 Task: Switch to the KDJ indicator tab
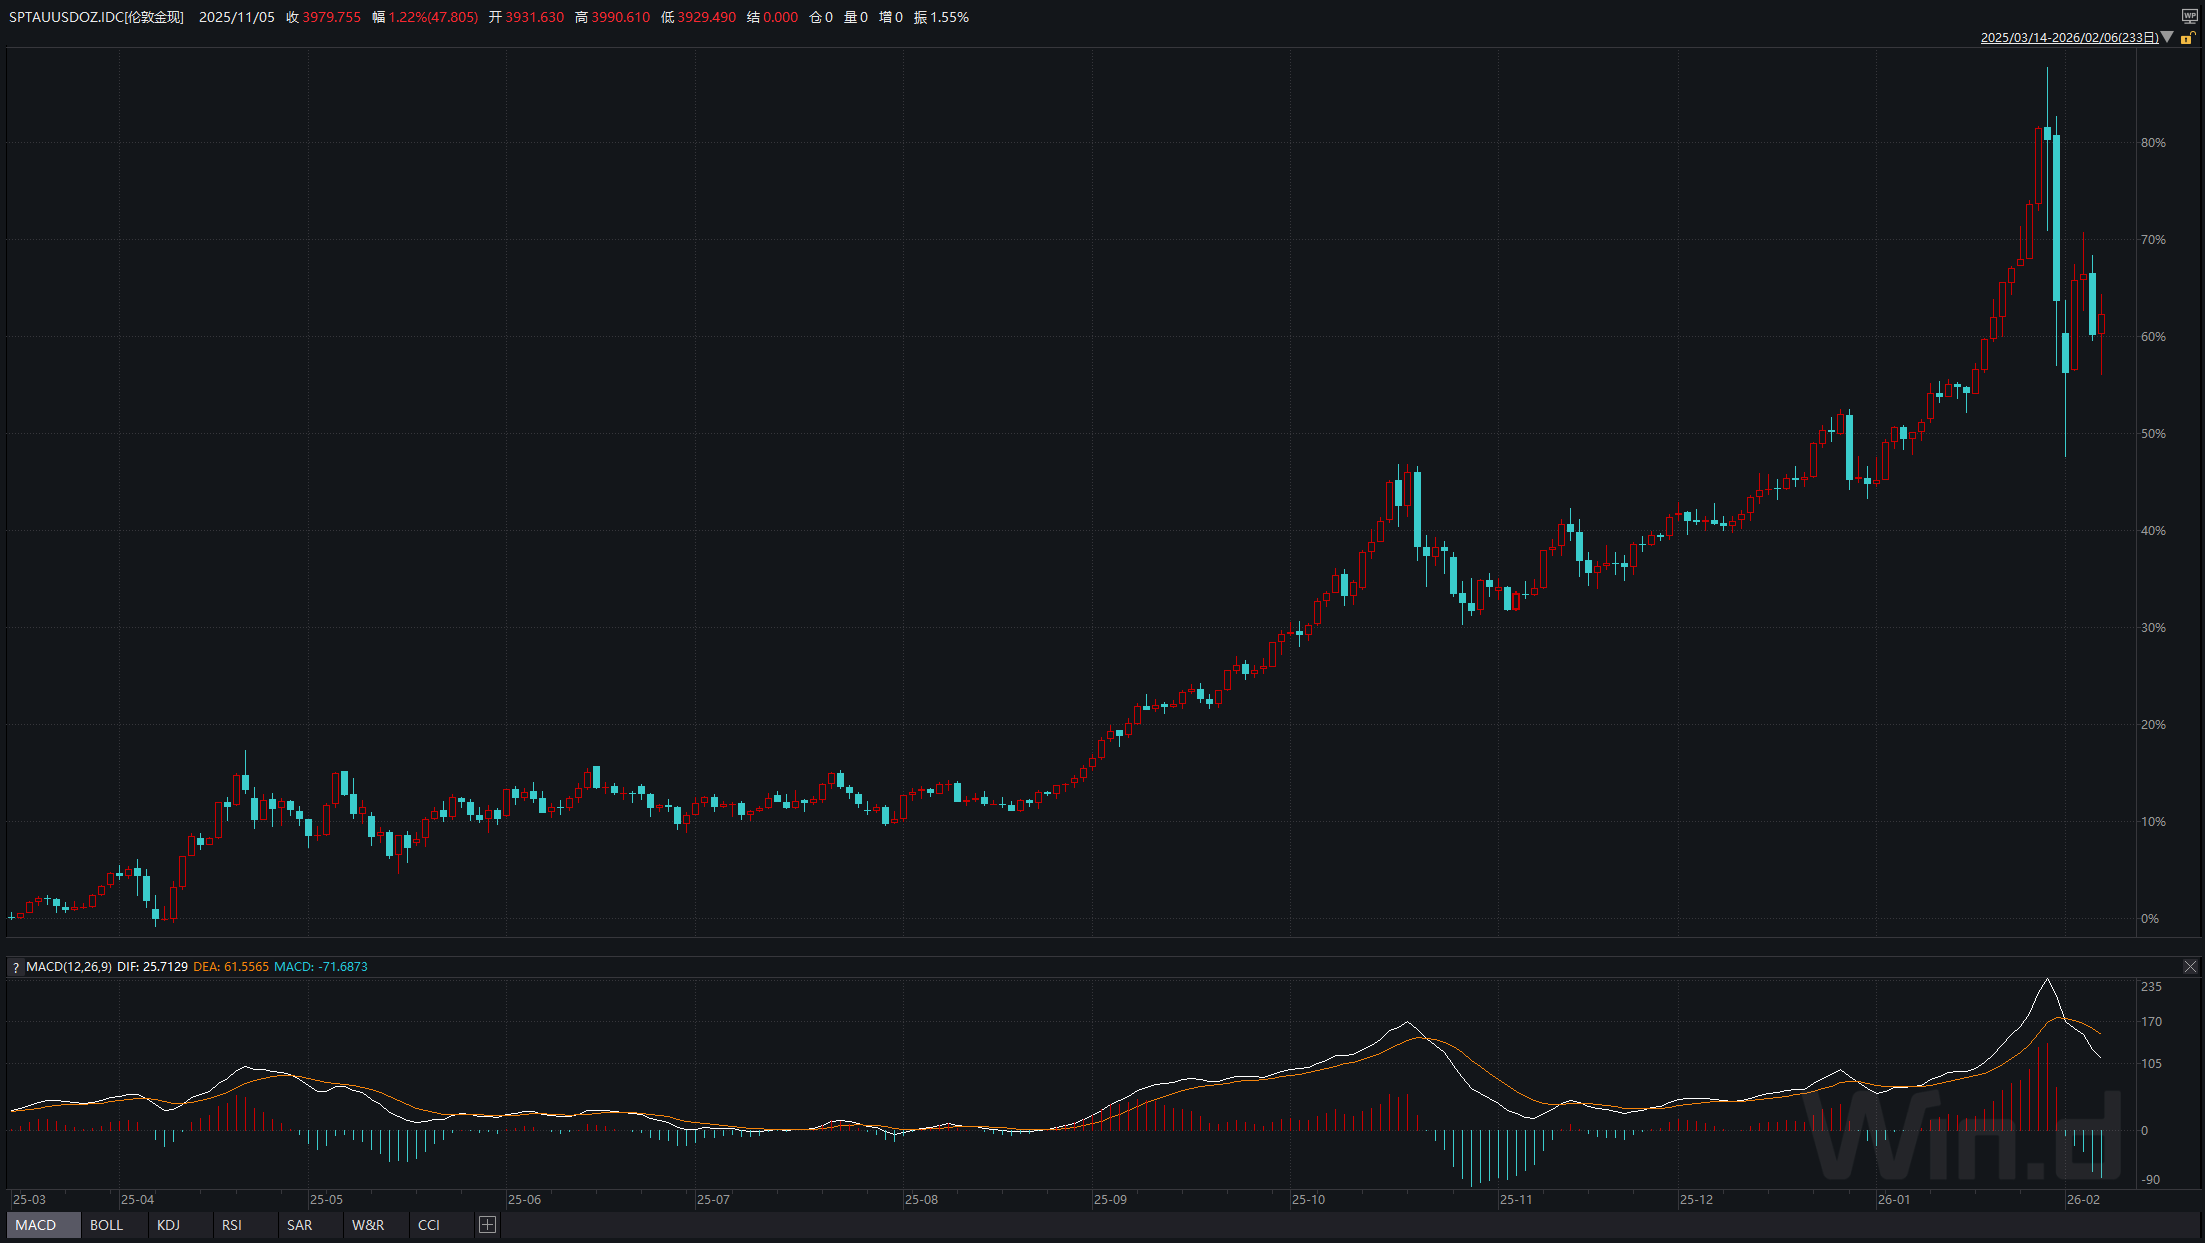click(x=168, y=1225)
